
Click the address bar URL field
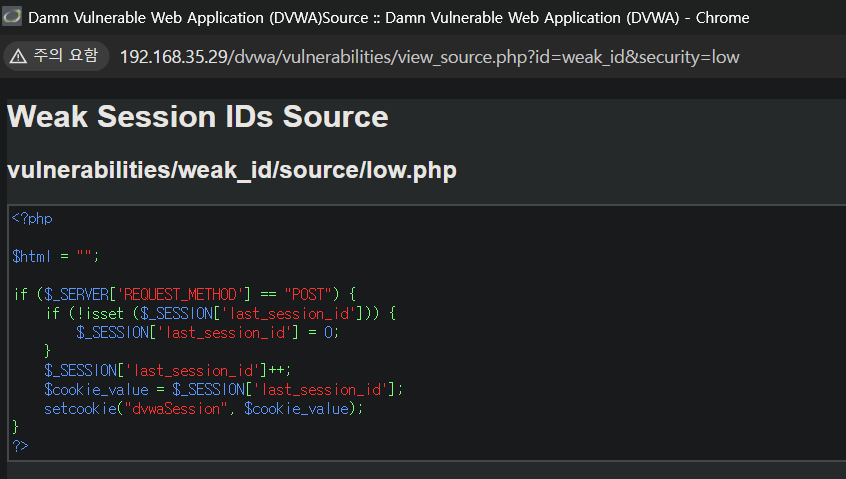tap(429, 57)
